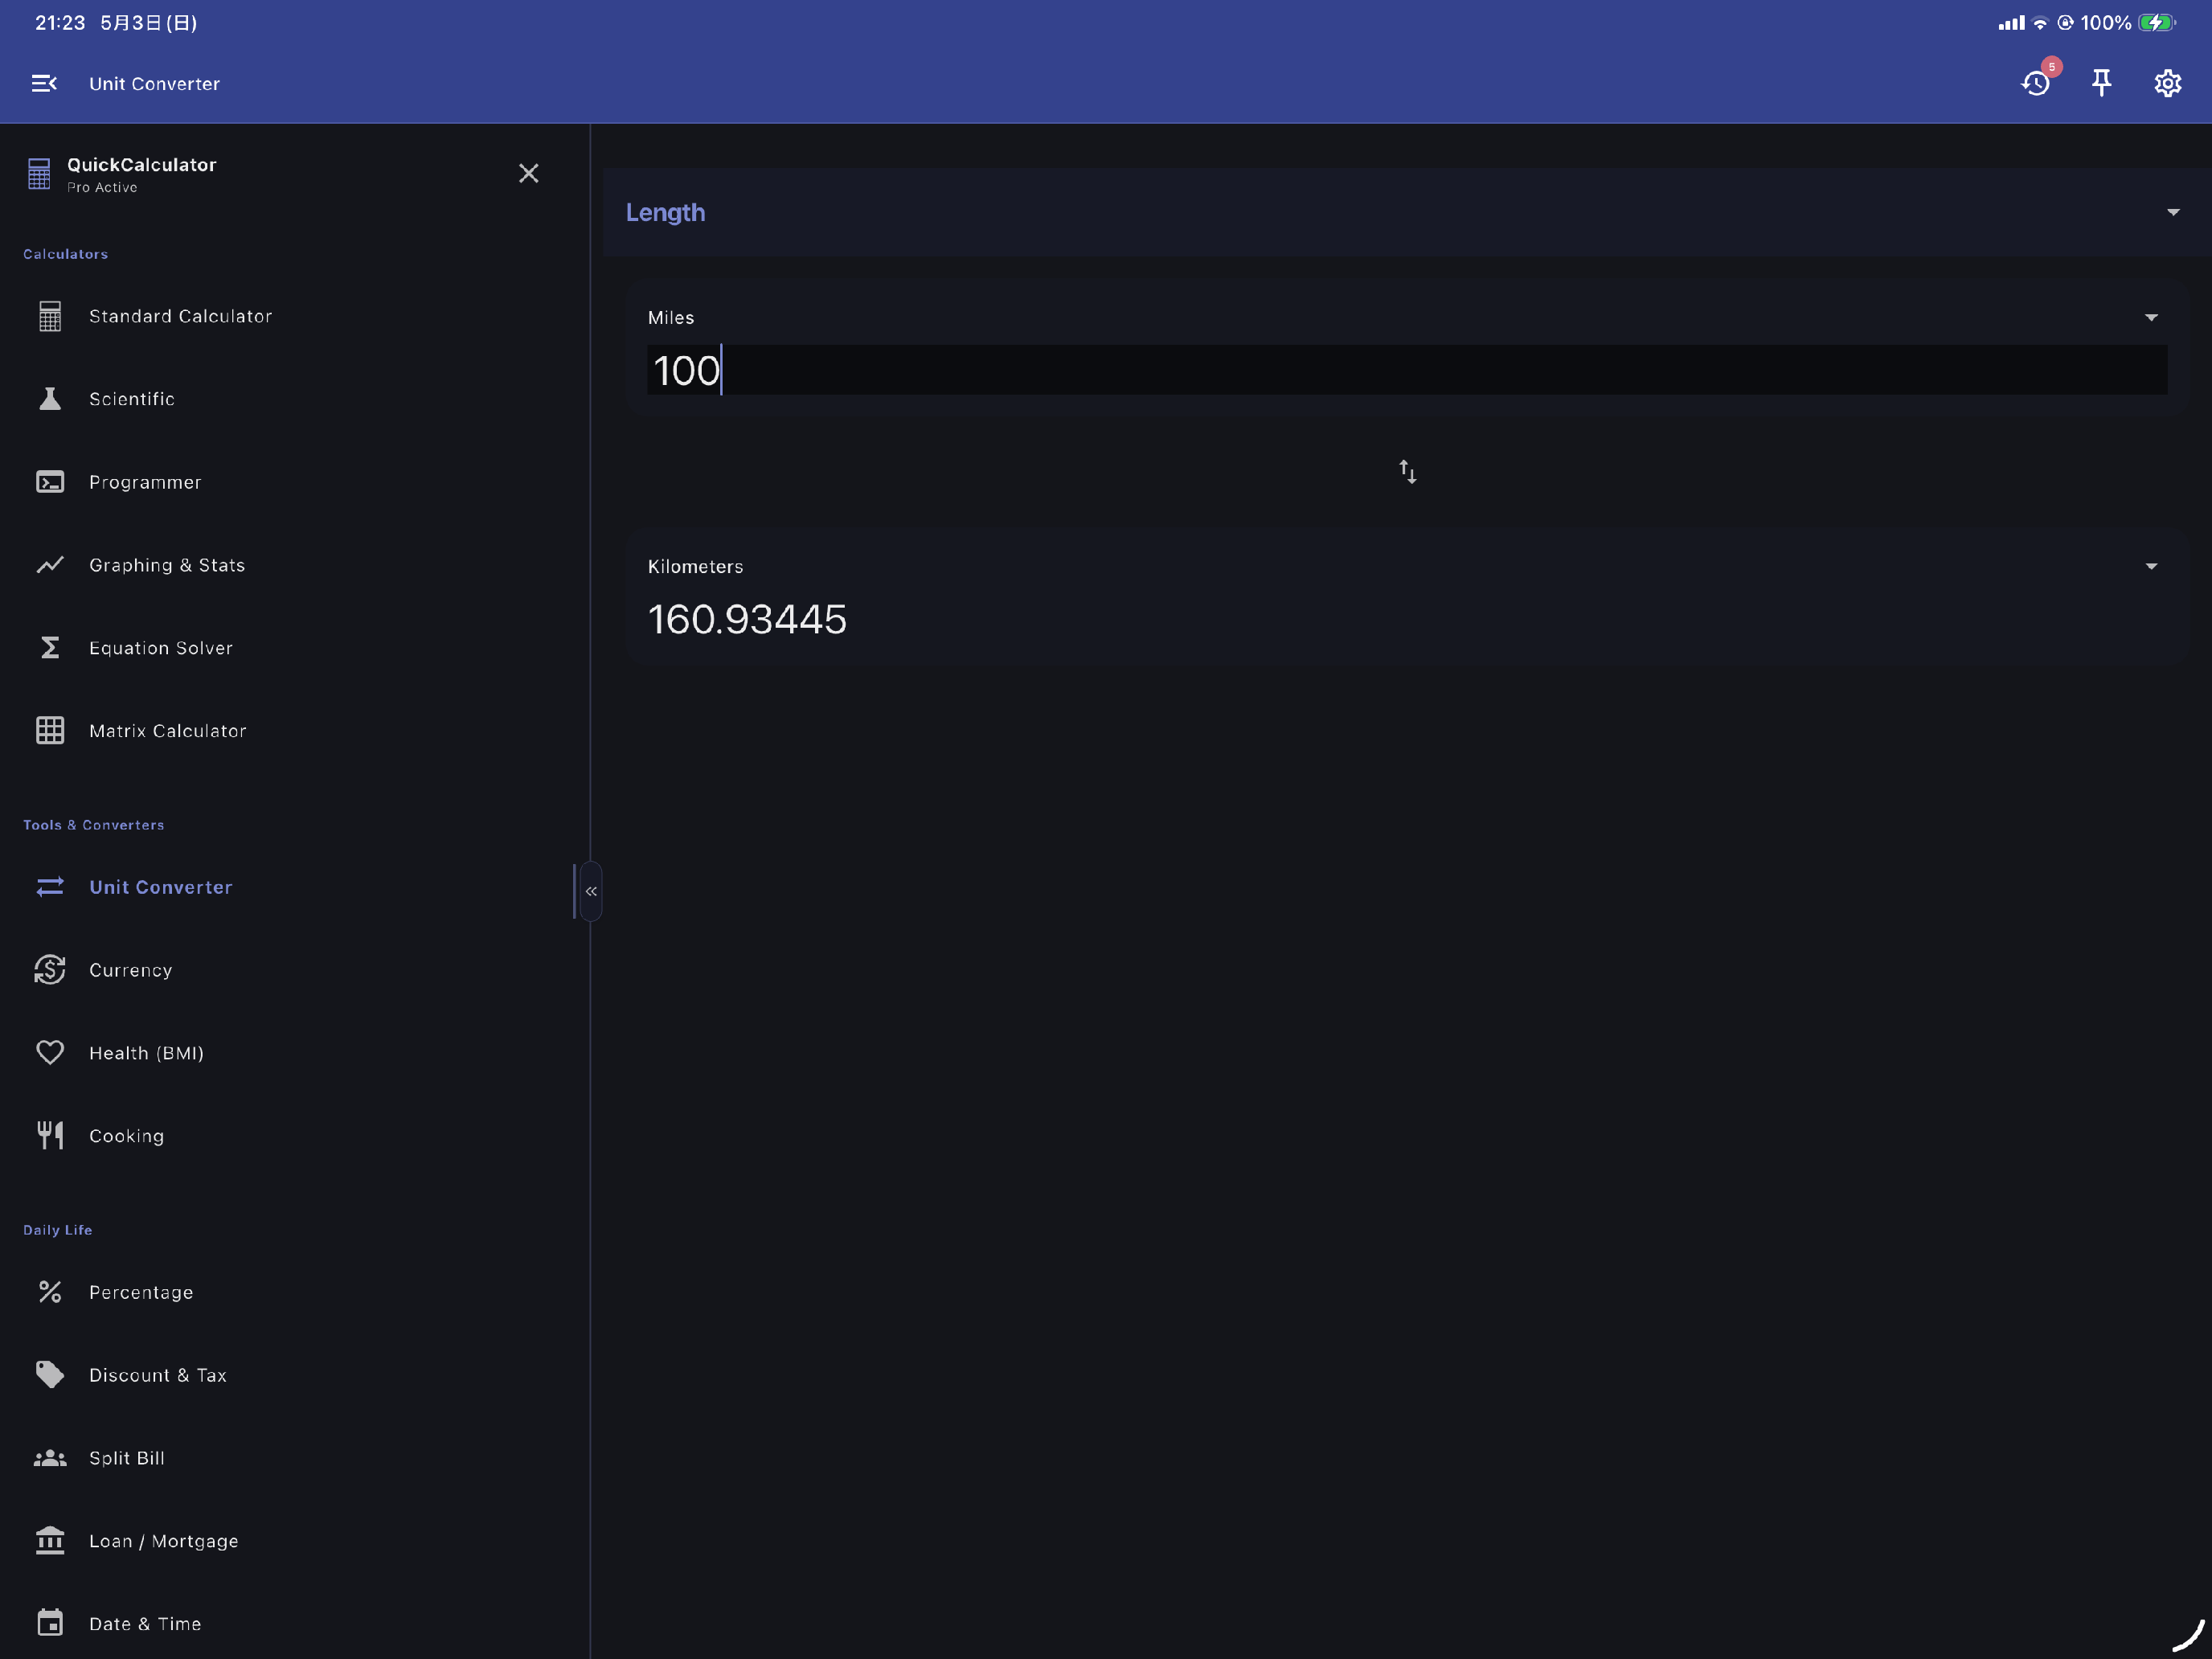The image size is (2212, 1659).
Task: Click the Length category label
Action: tap(665, 213)
